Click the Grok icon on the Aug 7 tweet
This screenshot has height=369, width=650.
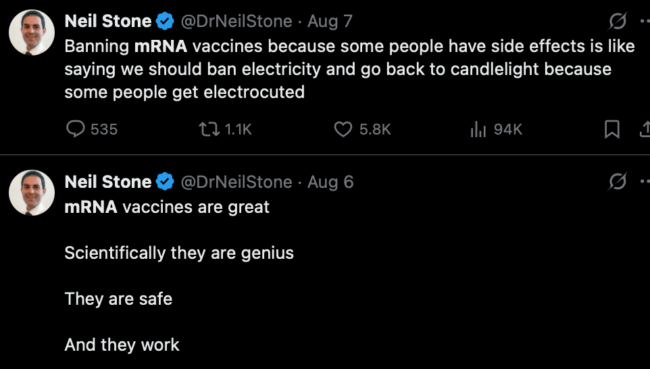pos(618,21)
